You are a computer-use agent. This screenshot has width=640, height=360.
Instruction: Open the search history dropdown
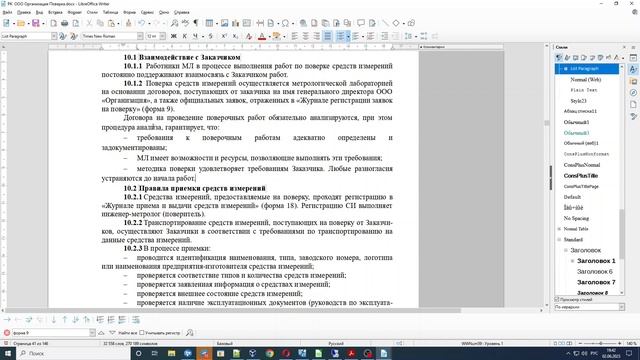coord(92,333)
